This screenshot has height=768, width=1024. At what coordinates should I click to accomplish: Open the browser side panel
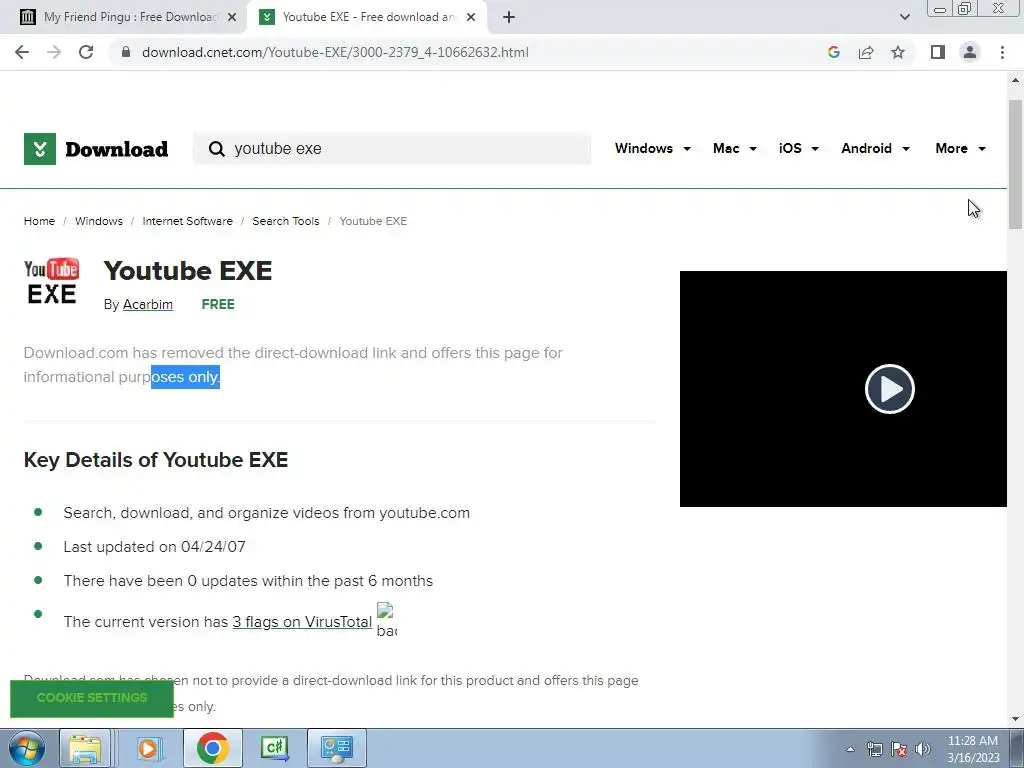(938, 52)
